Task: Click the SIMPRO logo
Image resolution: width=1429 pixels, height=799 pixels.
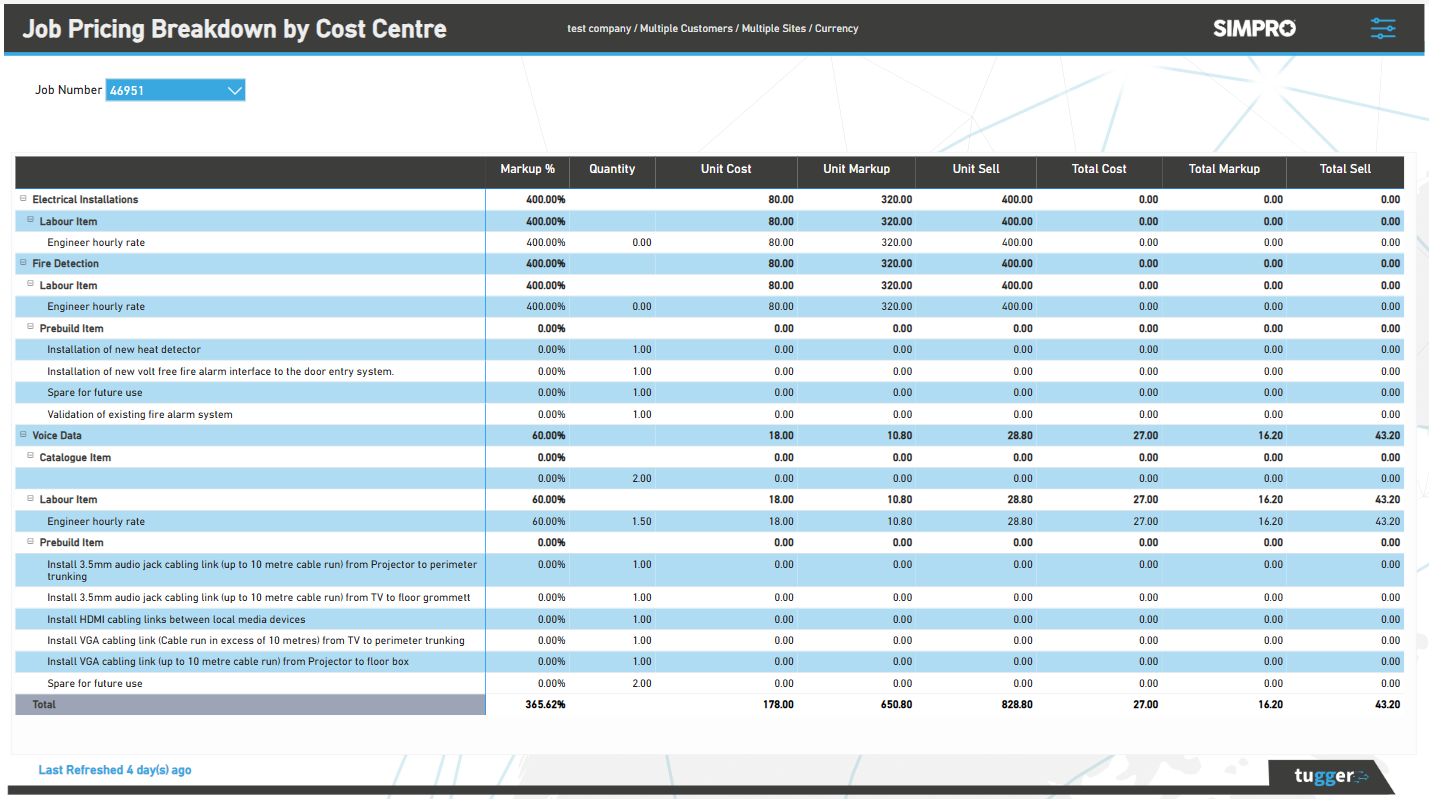Action: (x=1254, y=29)
